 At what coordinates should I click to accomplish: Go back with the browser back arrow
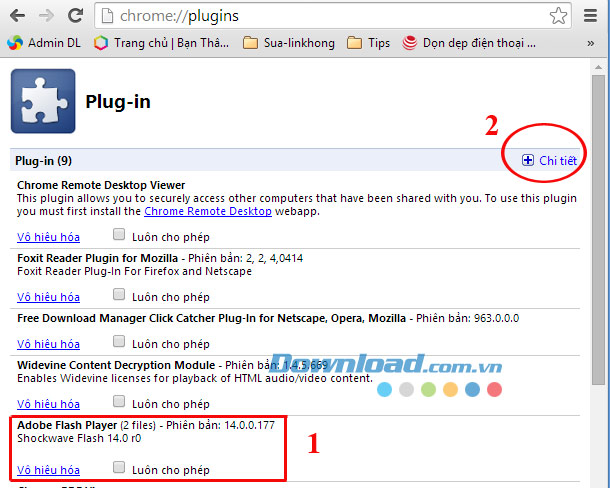pyautogui.click(x=17, y=16)
